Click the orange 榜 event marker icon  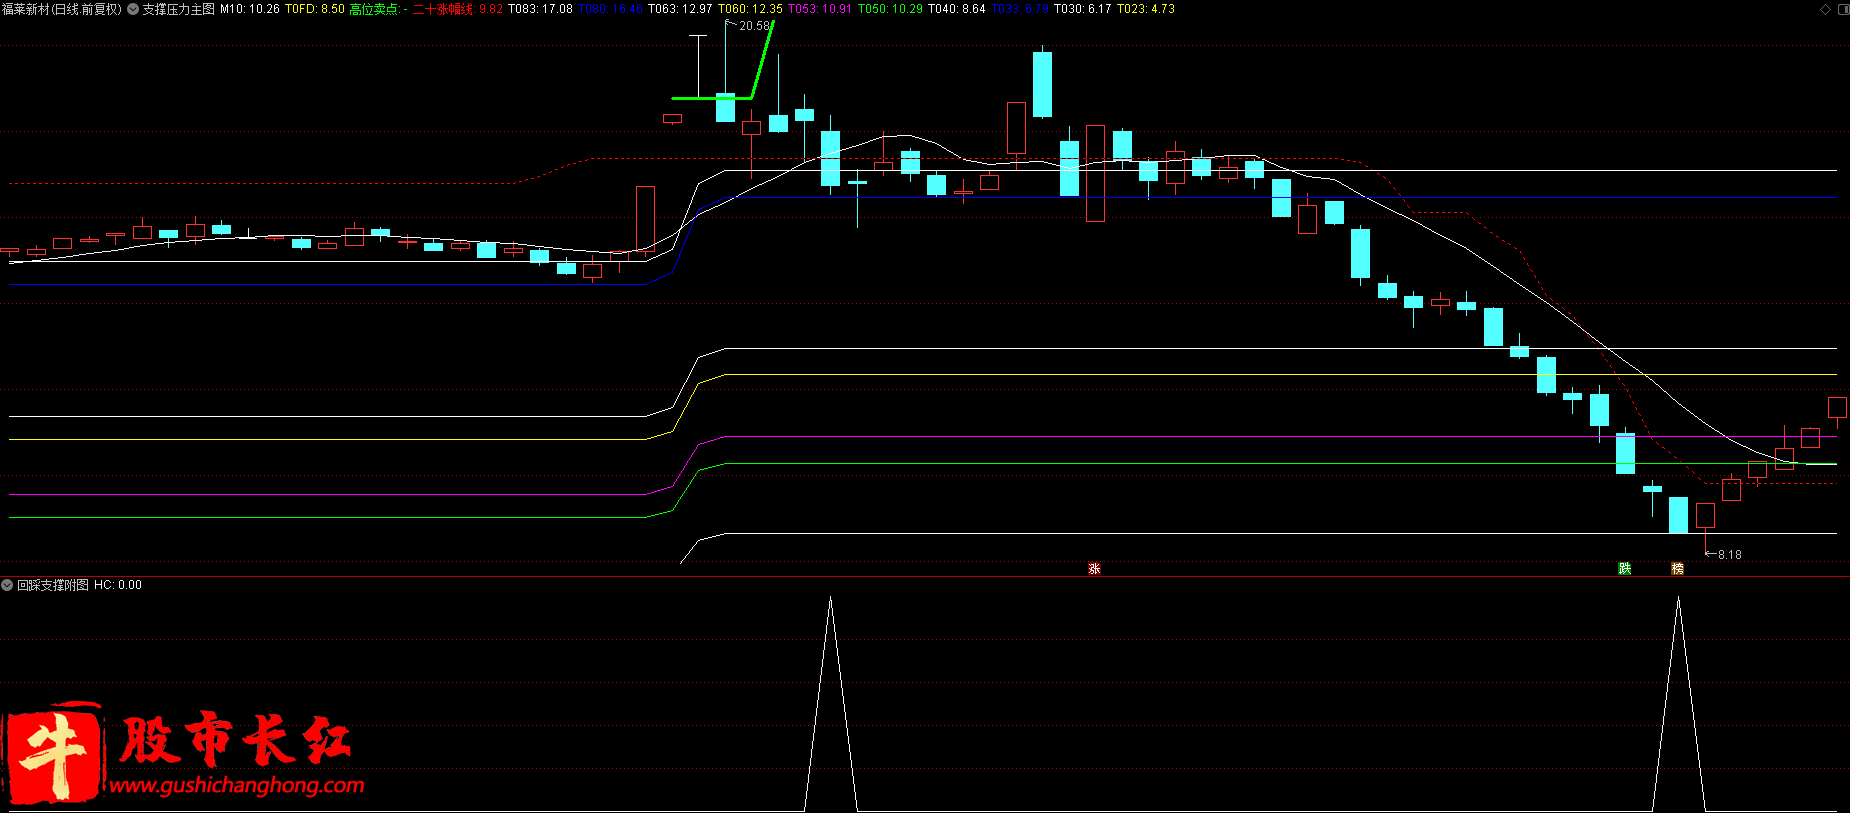pyautogui.click(x=1678, y=568)
